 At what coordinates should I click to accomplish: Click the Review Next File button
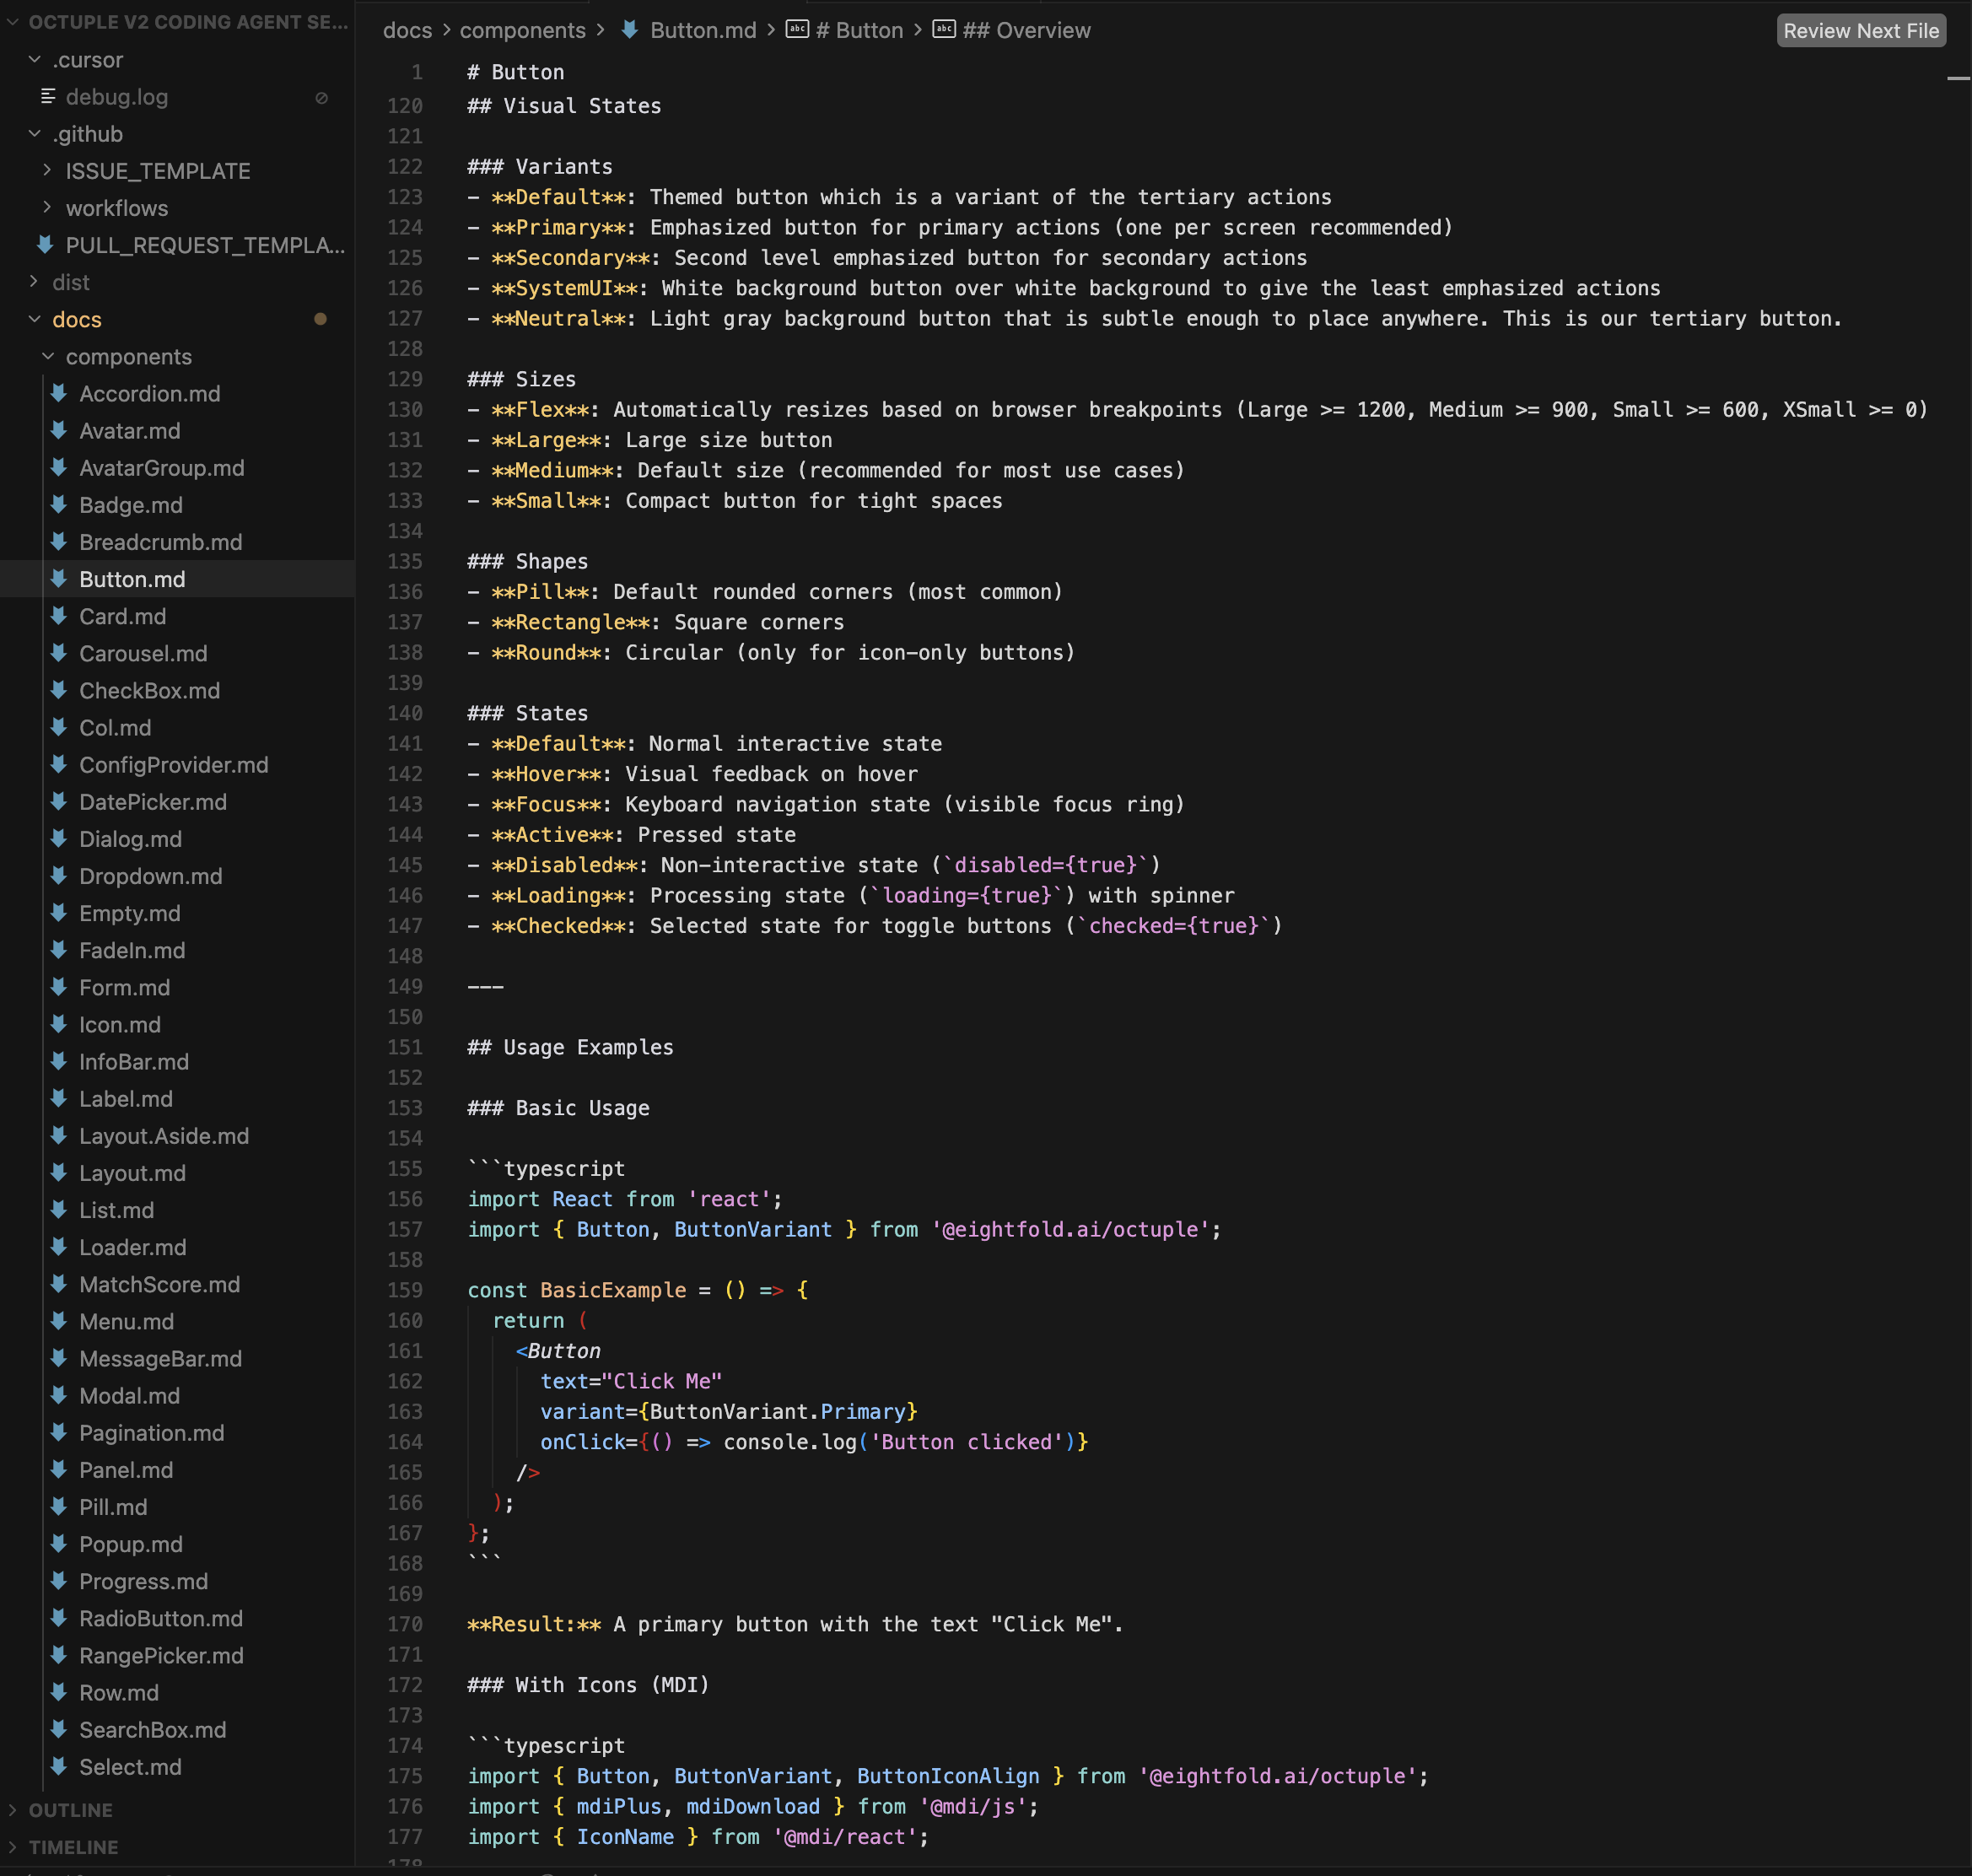tap(1859, 30)
